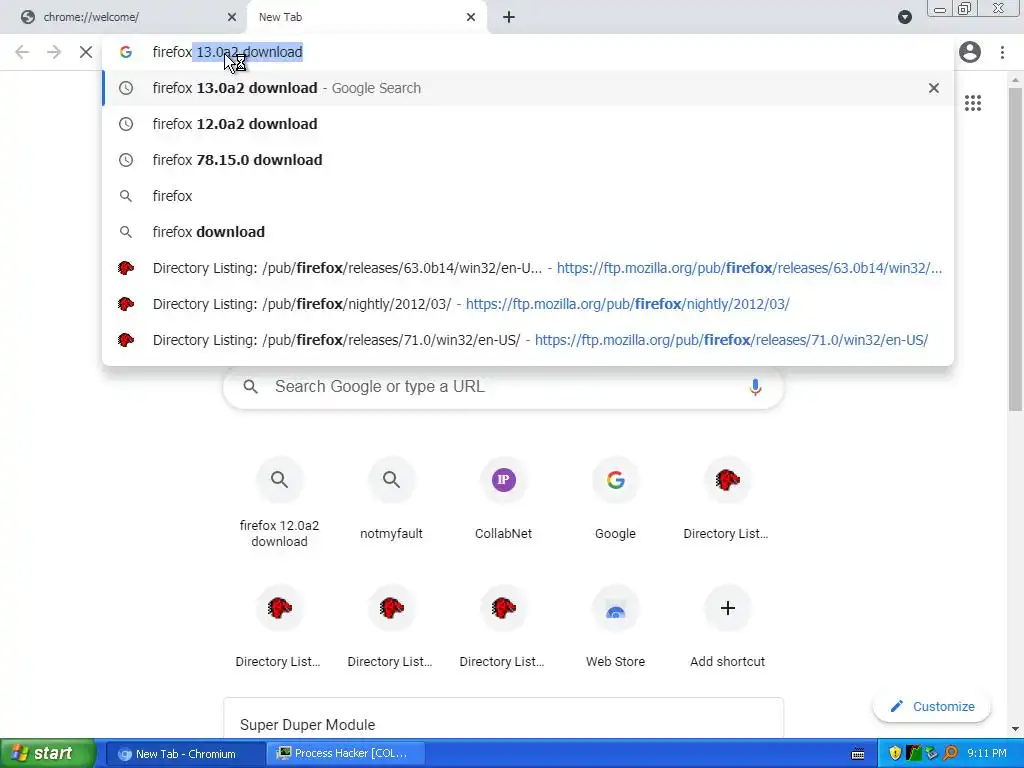
Task: Stop loading the page with the X button
Action: (86, 52)
